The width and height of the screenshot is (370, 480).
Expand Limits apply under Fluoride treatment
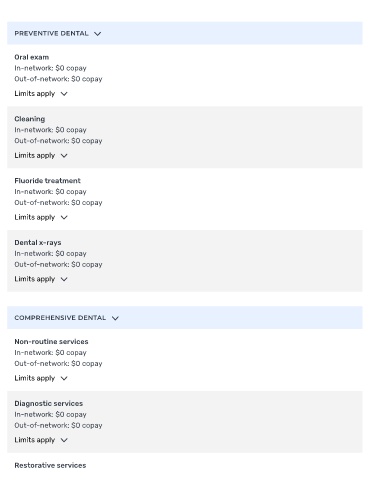41,217
